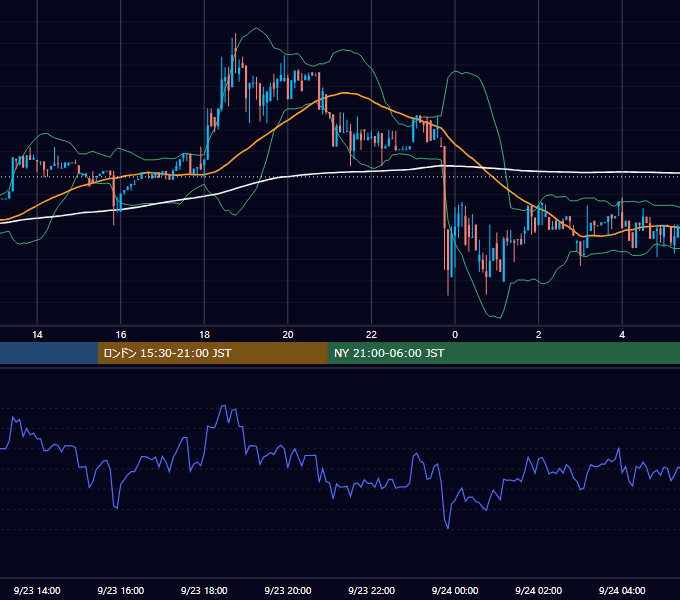Click the 9/23 14:00 timestamp label
Viewport: 680px width, 600px height.
37,590
